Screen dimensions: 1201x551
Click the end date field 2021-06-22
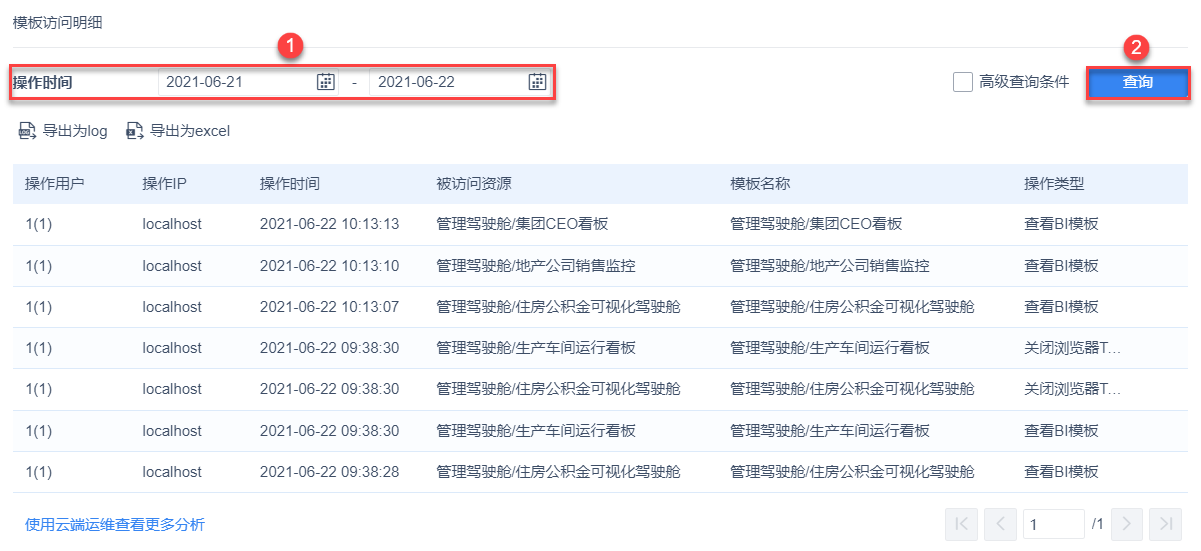[451, 82]
